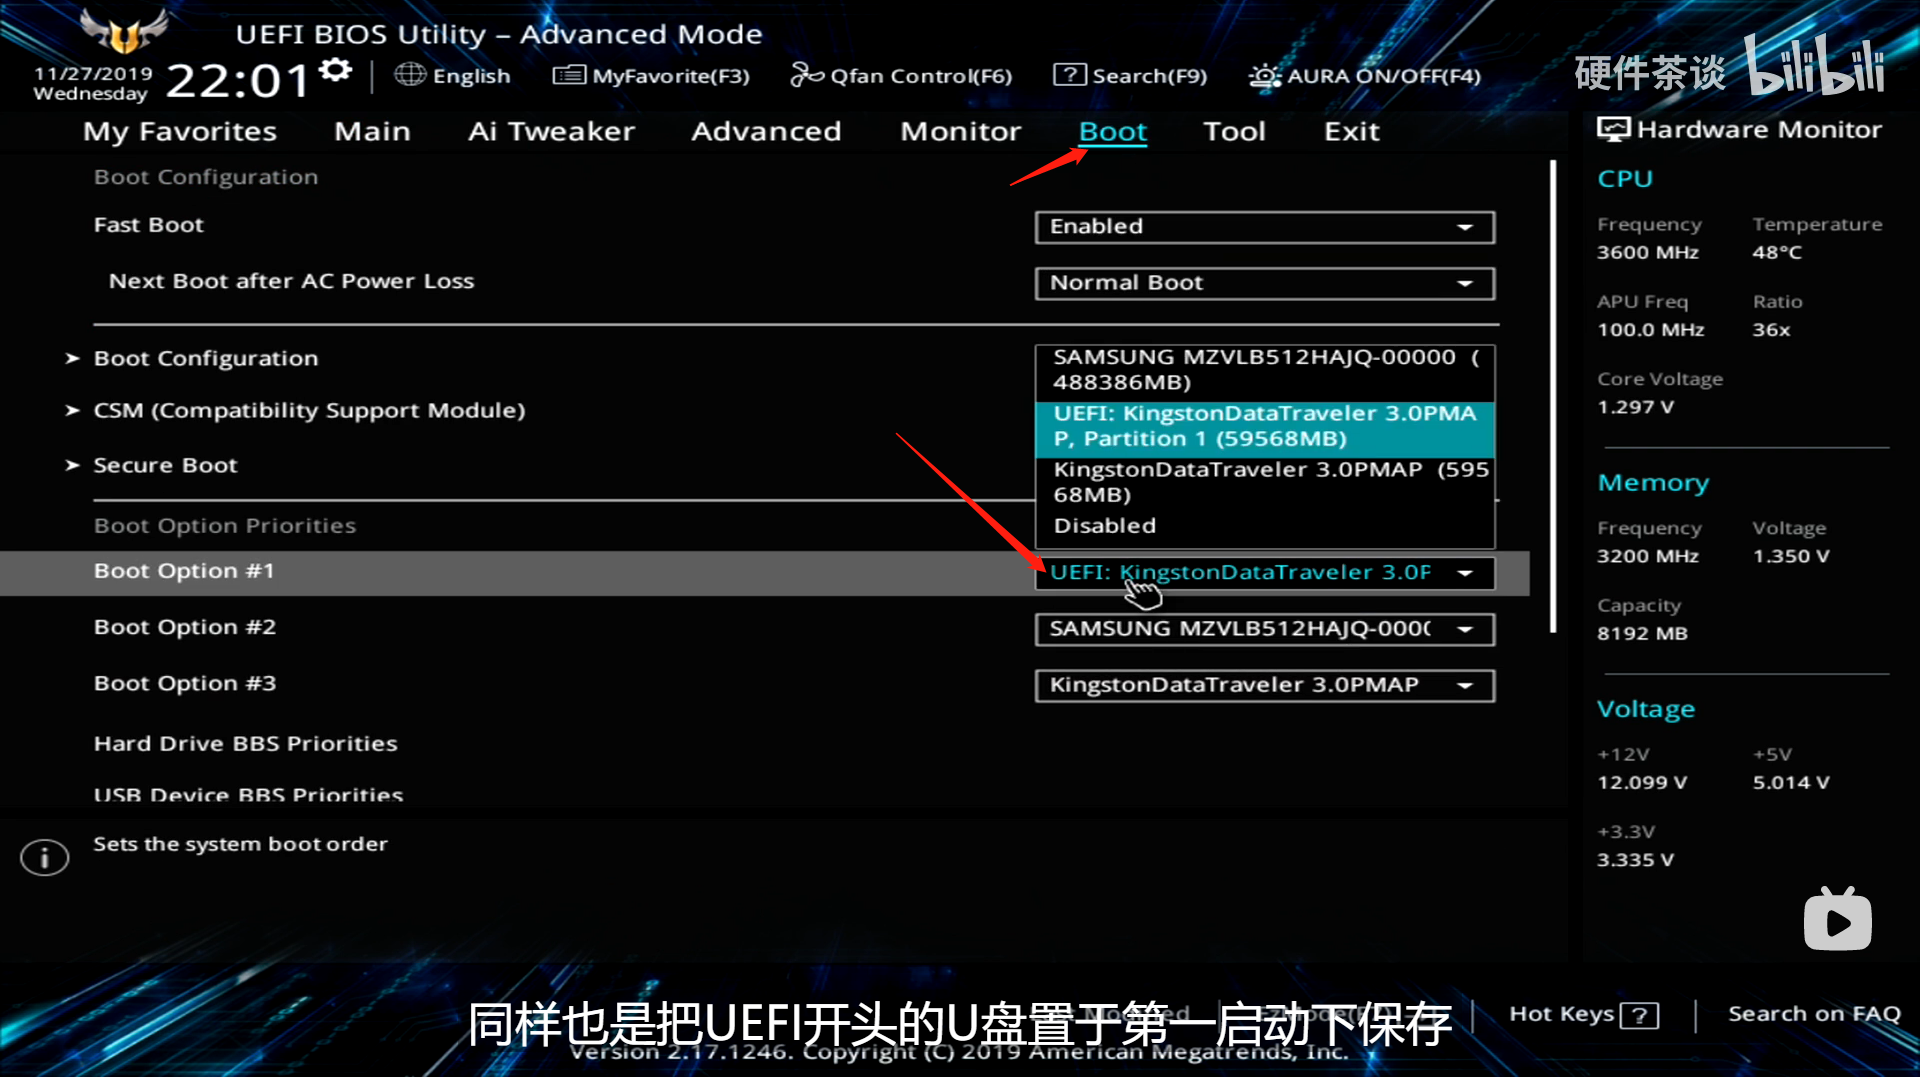Open Boot Option #1 dropdown
Image resolution: width=1920 pixels, height=1077 pixels.
click(x=1265, y=573)
